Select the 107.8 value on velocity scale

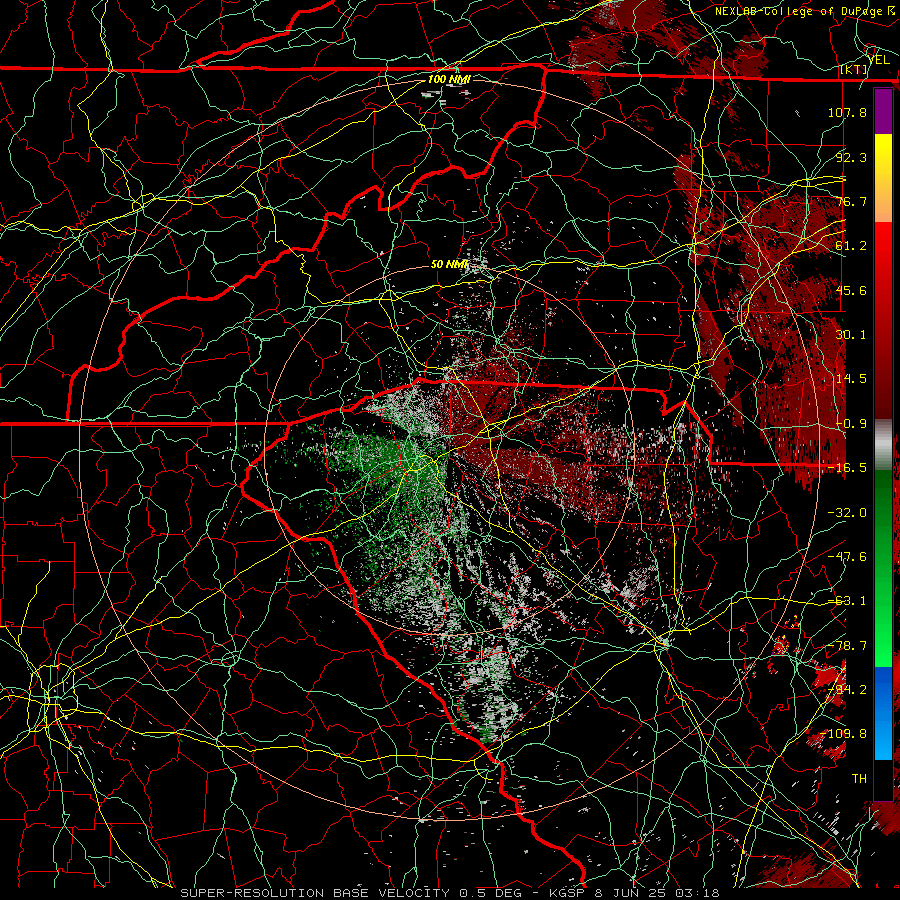pos(847,112)
